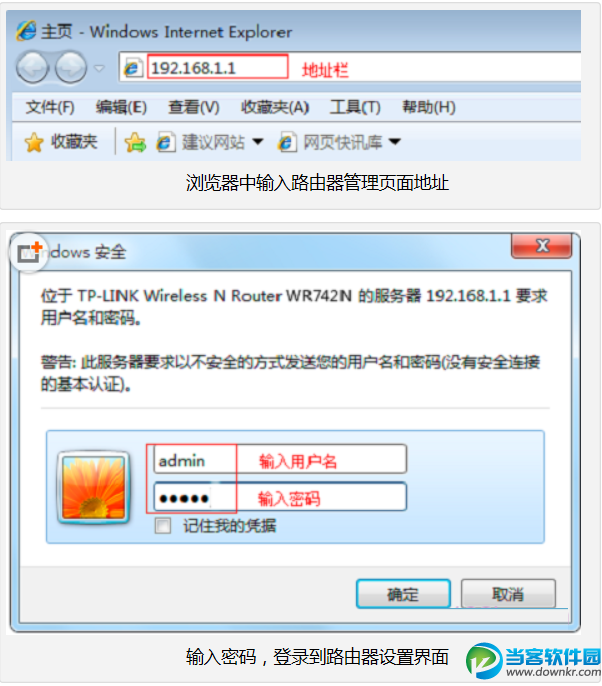The image size is (602, 686).
Task: Open the 文件(F) menu
Action: (50, 107)
